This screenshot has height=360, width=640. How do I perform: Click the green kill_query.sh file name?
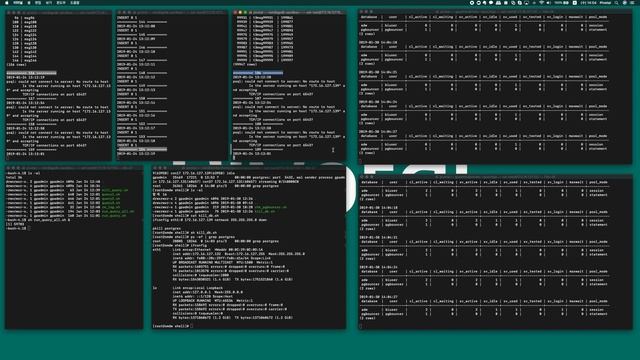115,190
